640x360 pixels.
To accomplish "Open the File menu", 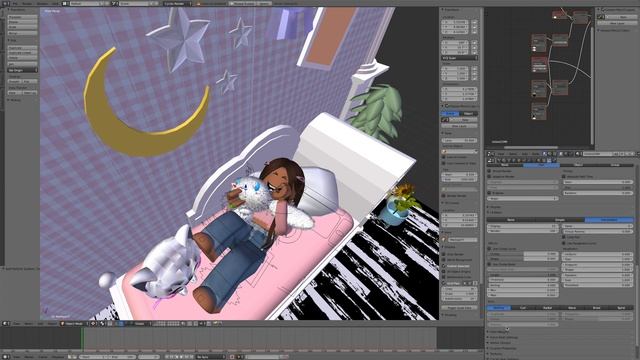I will click(x=15, y=3).
